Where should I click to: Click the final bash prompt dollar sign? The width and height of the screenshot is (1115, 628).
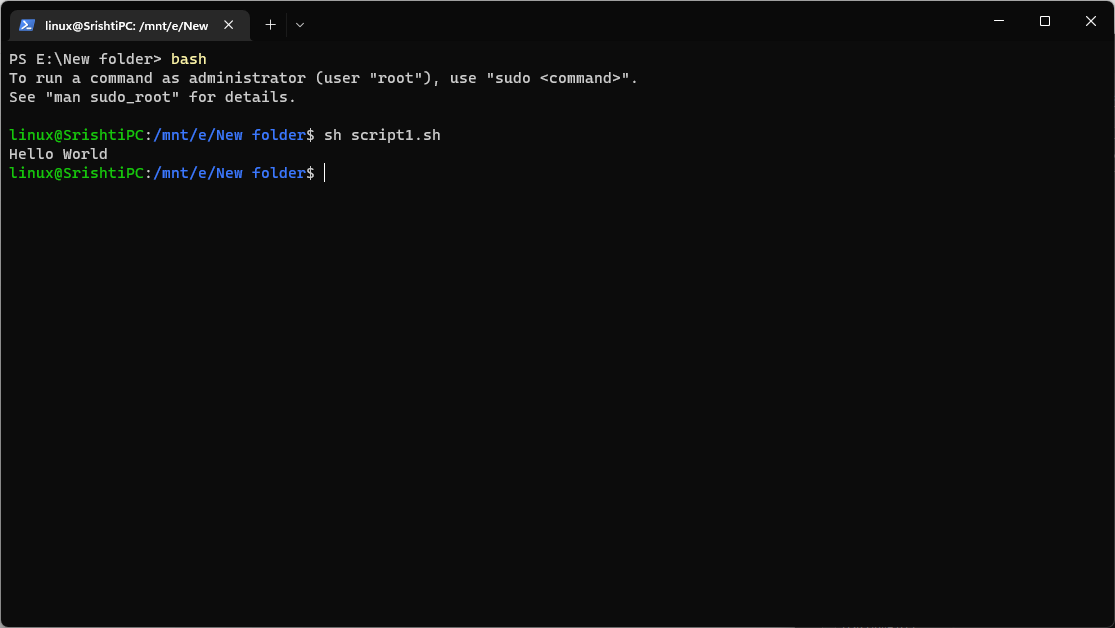click(313, 172)
